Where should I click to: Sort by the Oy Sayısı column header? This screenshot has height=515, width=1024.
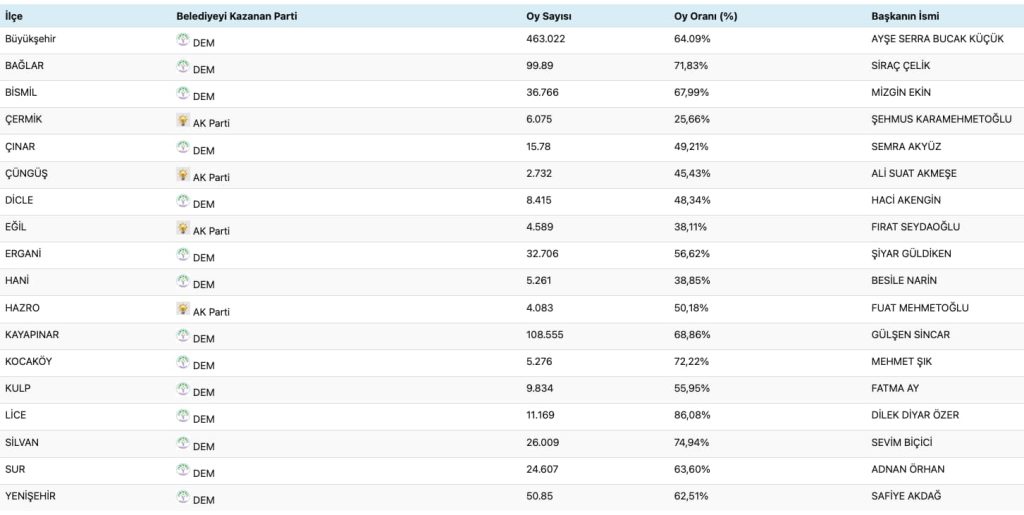pyautogui.click(x=549, y=16)
